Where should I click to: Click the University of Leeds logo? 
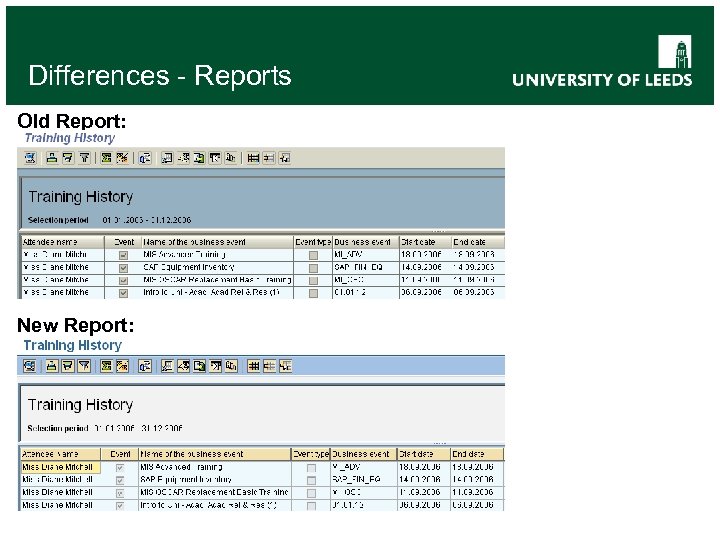602,61
